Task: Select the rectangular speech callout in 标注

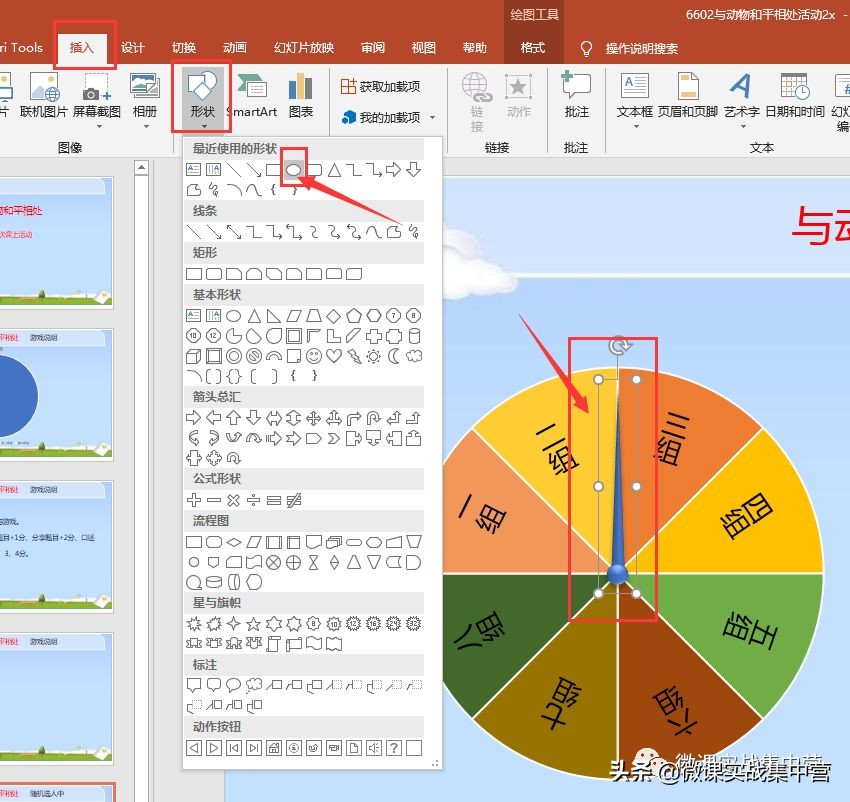Action: click(x=194, y=685)
